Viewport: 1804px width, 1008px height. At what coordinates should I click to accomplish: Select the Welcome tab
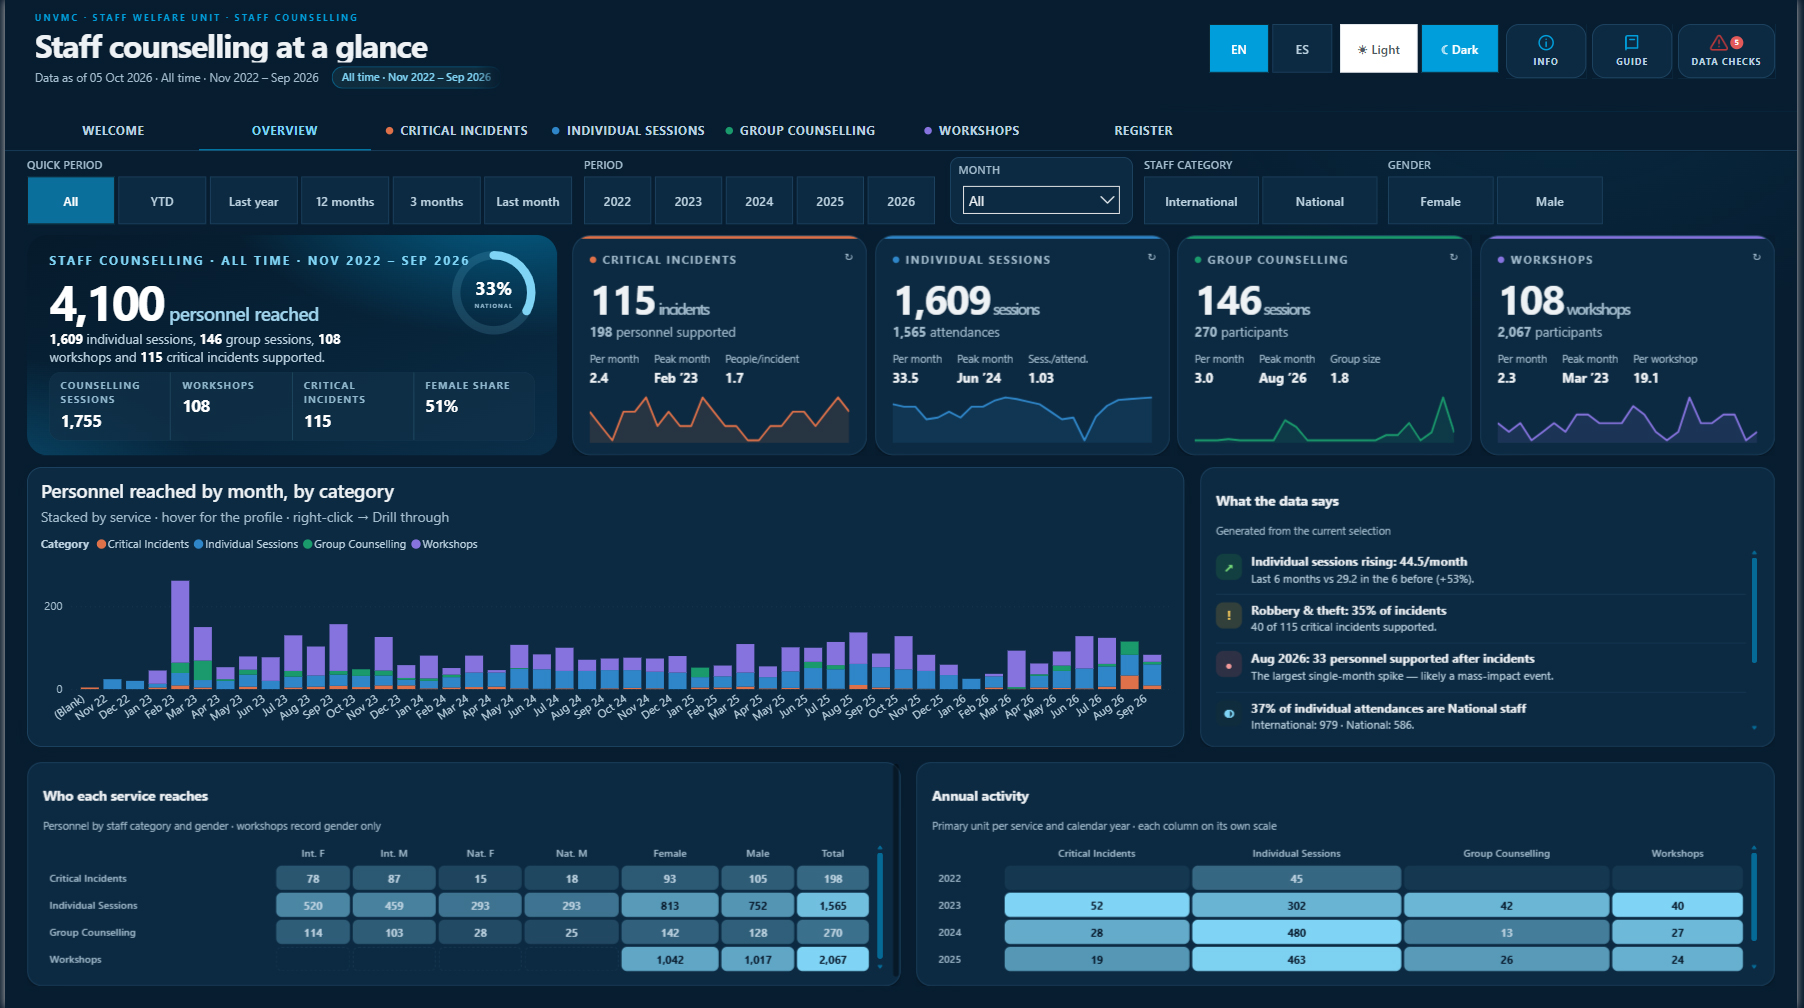(x=113, y=131)
